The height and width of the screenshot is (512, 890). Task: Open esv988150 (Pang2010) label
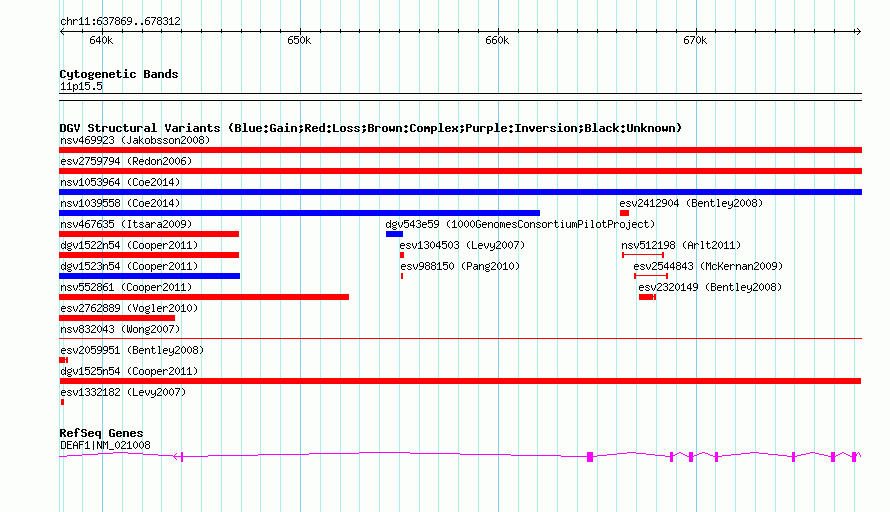point(460,266)
